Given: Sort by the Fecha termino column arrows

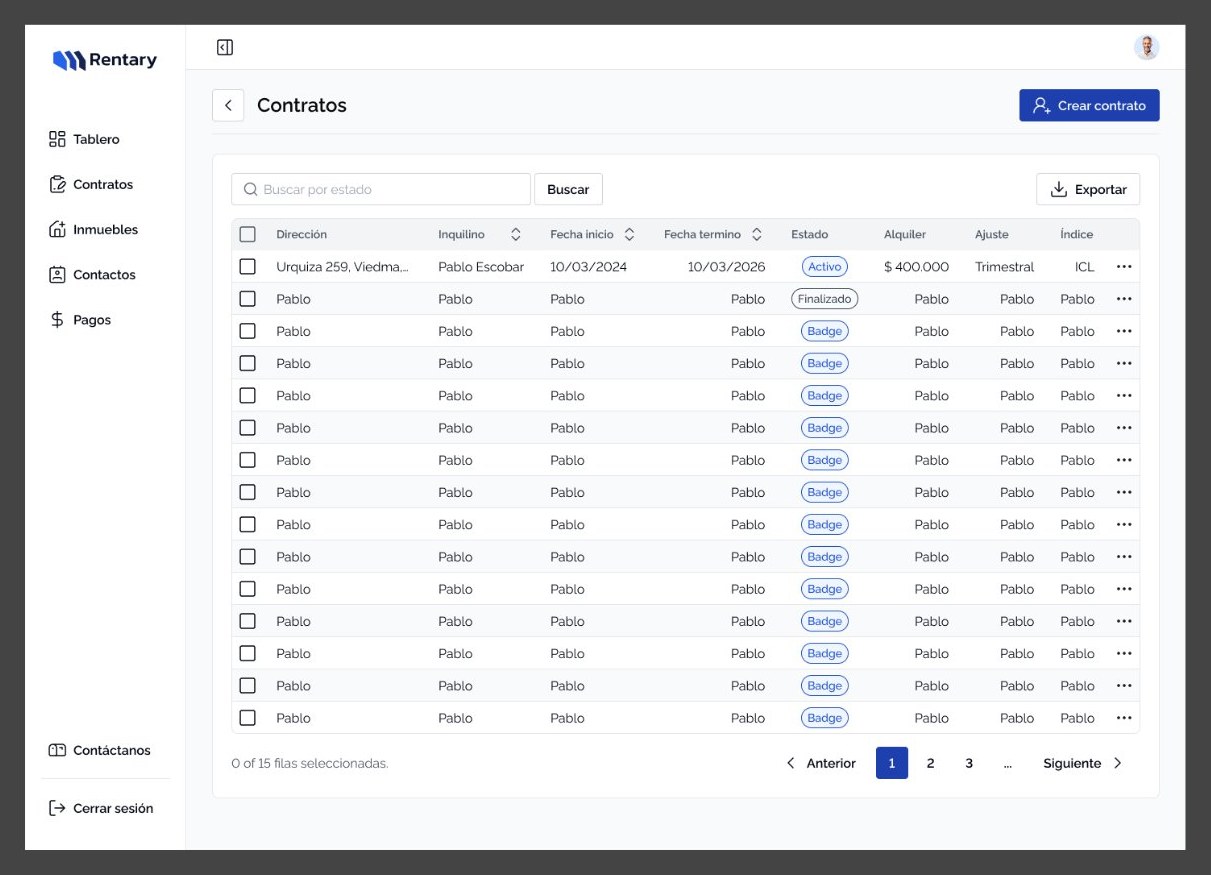Looking at the screenshot, I should [757, 234].
